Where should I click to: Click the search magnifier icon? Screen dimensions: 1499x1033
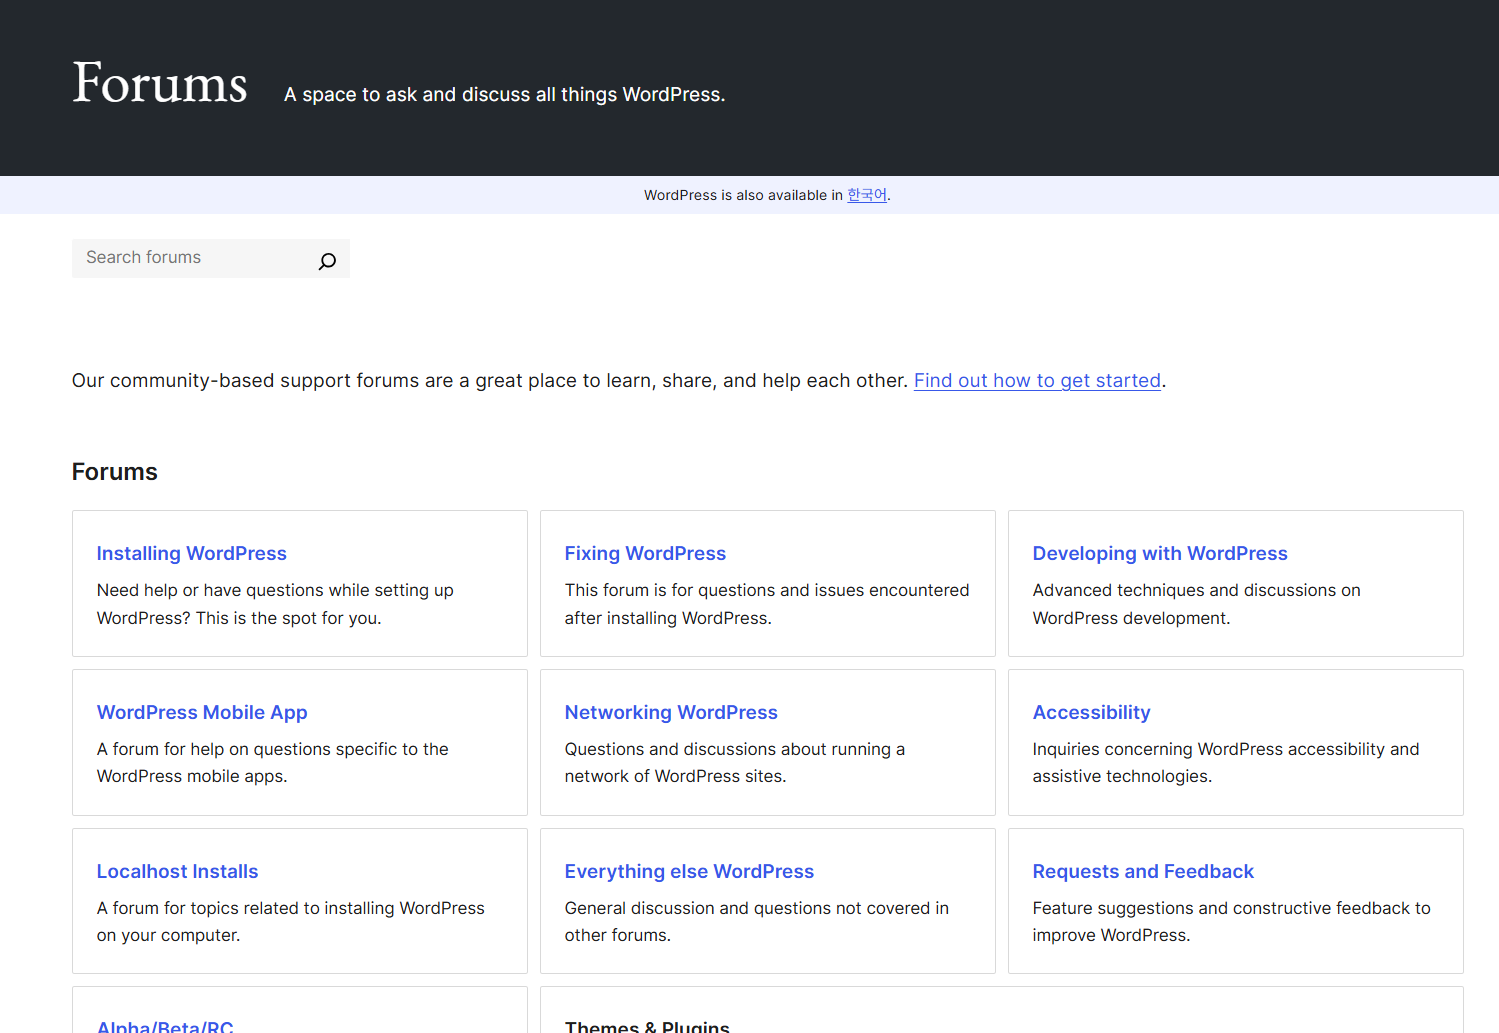pyautogui.click(x=327, y=261)
